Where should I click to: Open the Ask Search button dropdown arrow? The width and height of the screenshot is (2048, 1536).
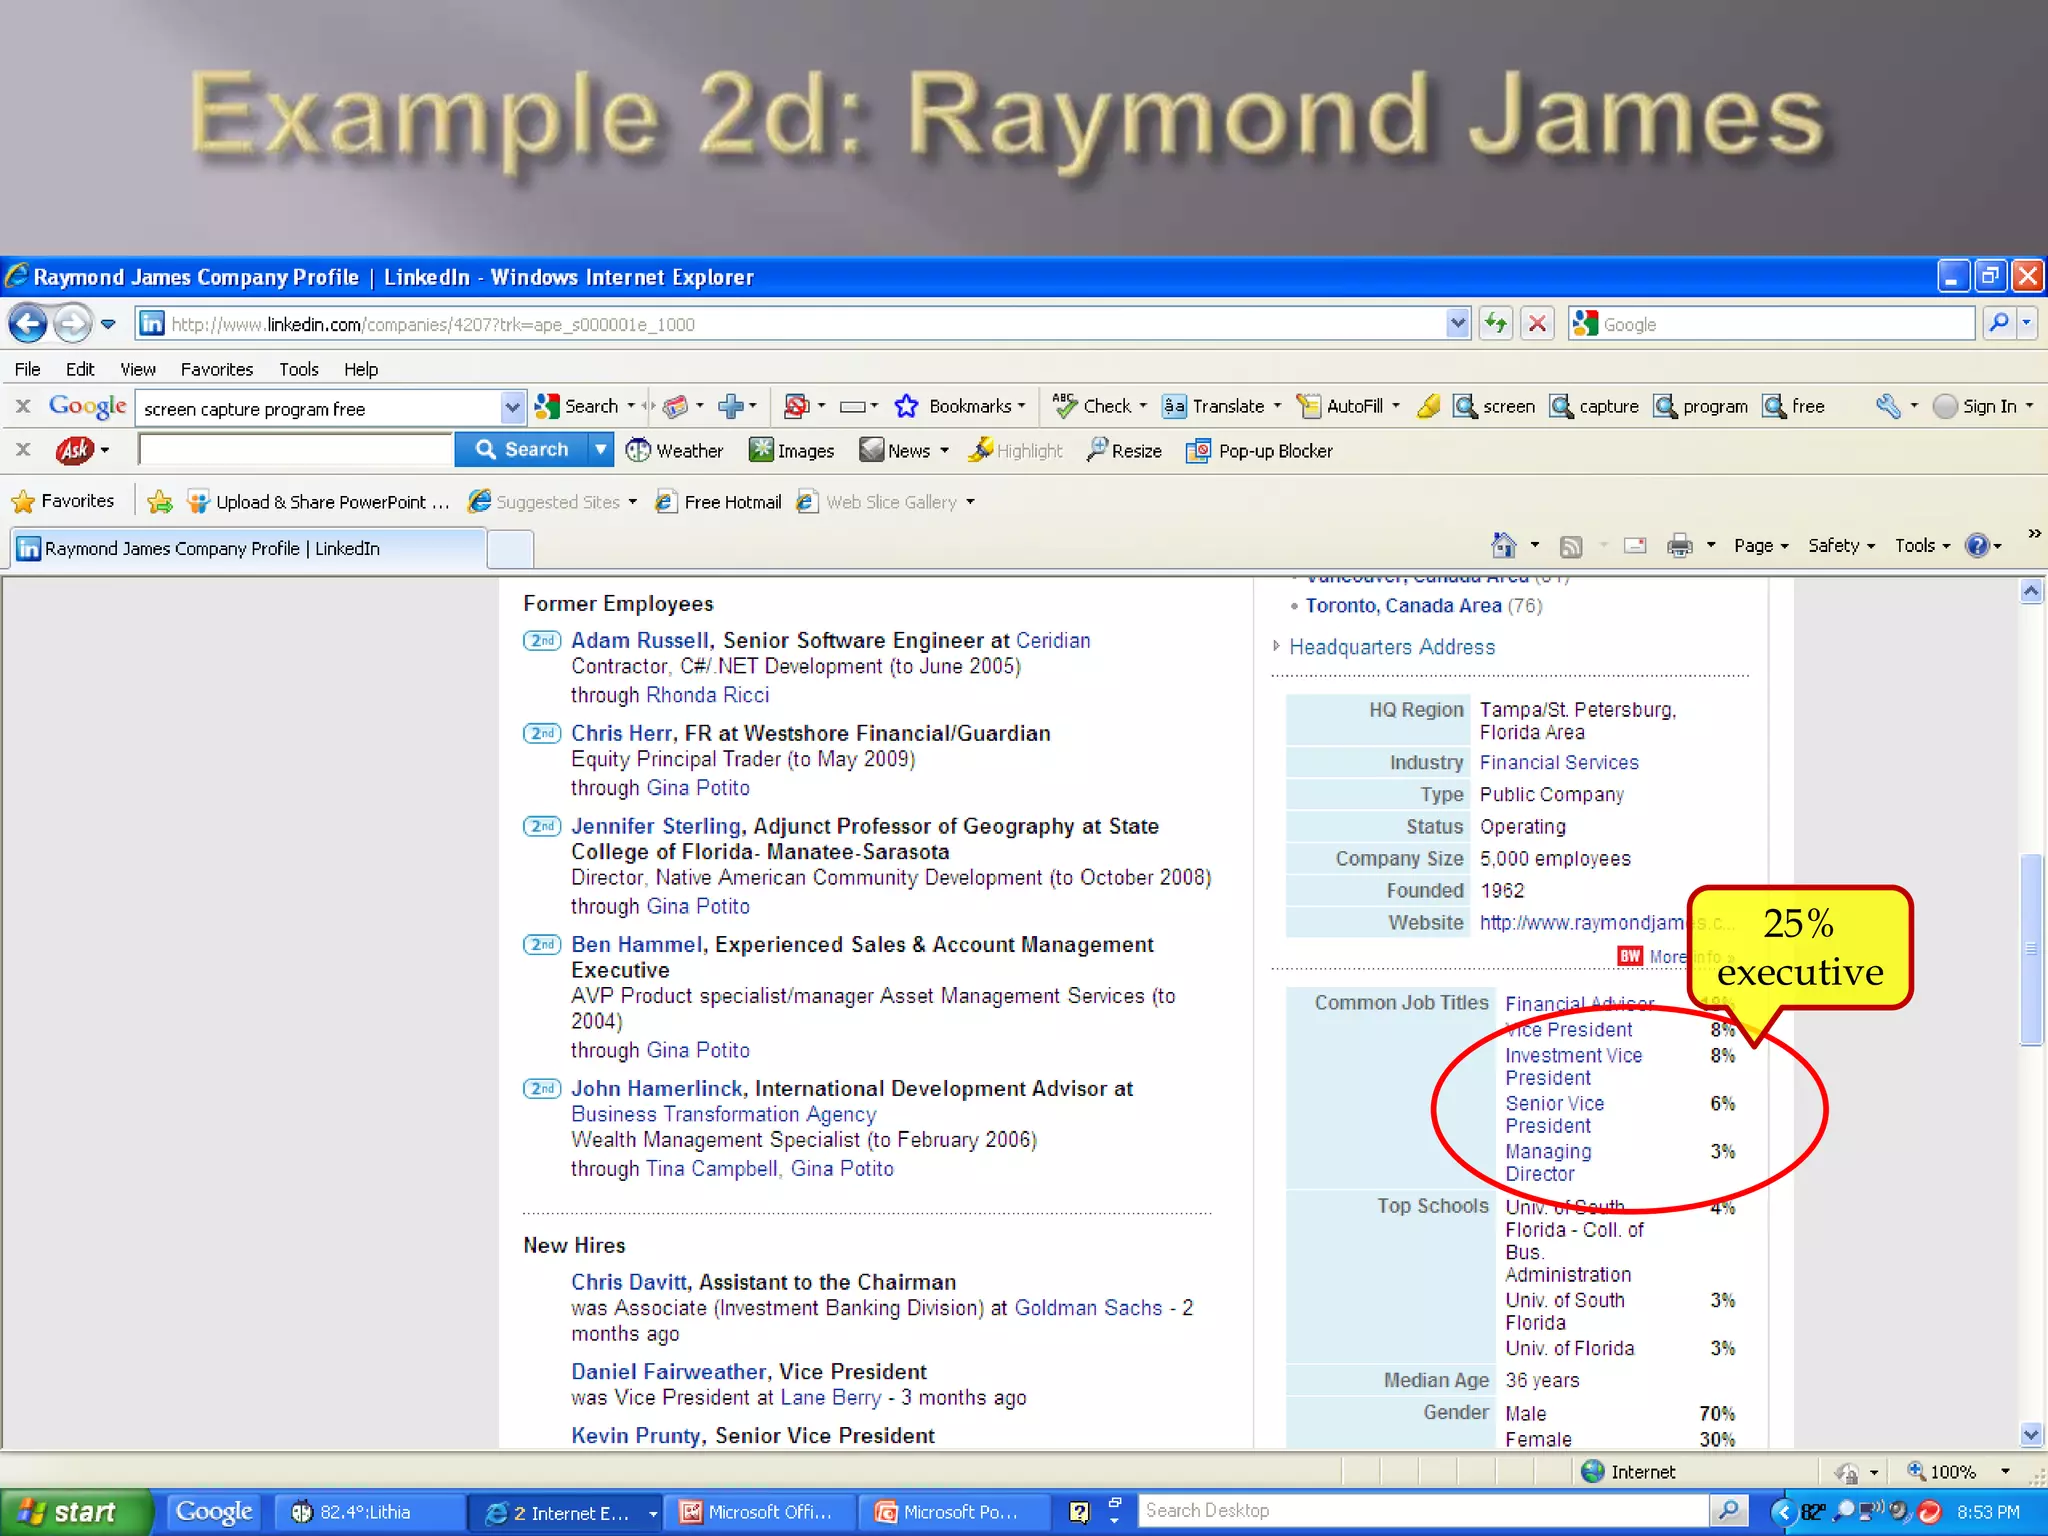[600, 450]
